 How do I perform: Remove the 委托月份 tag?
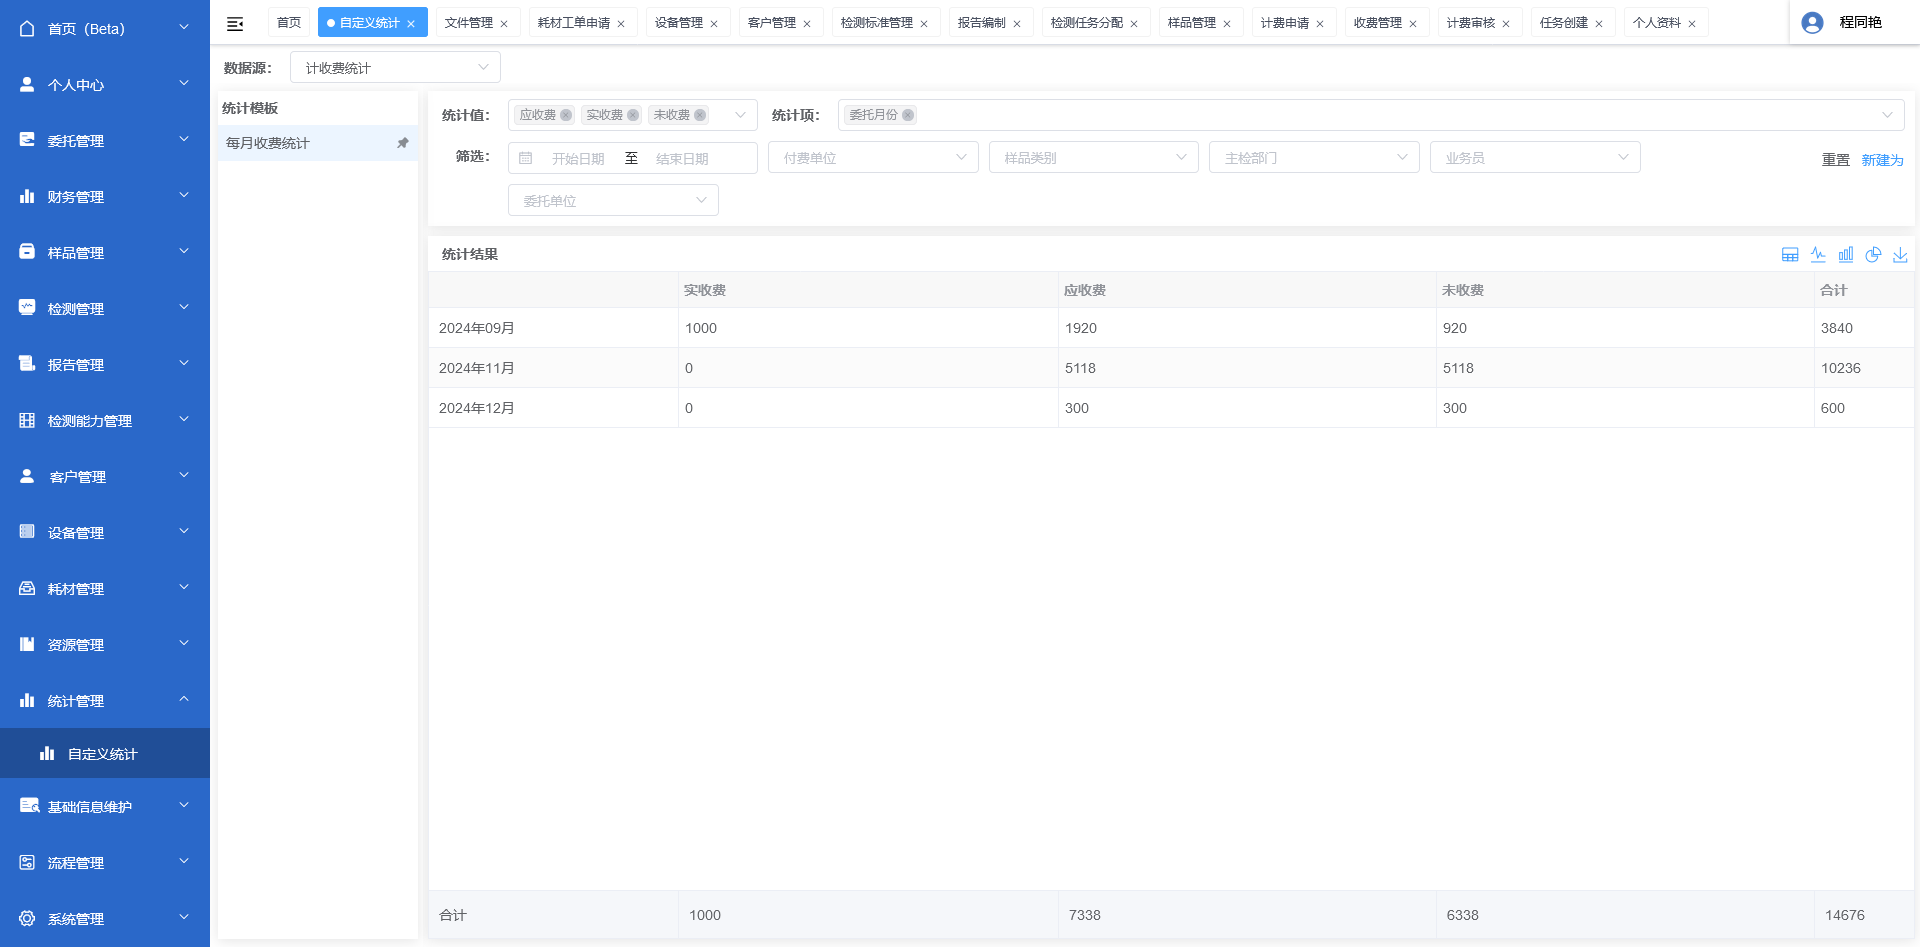point(908,115)
